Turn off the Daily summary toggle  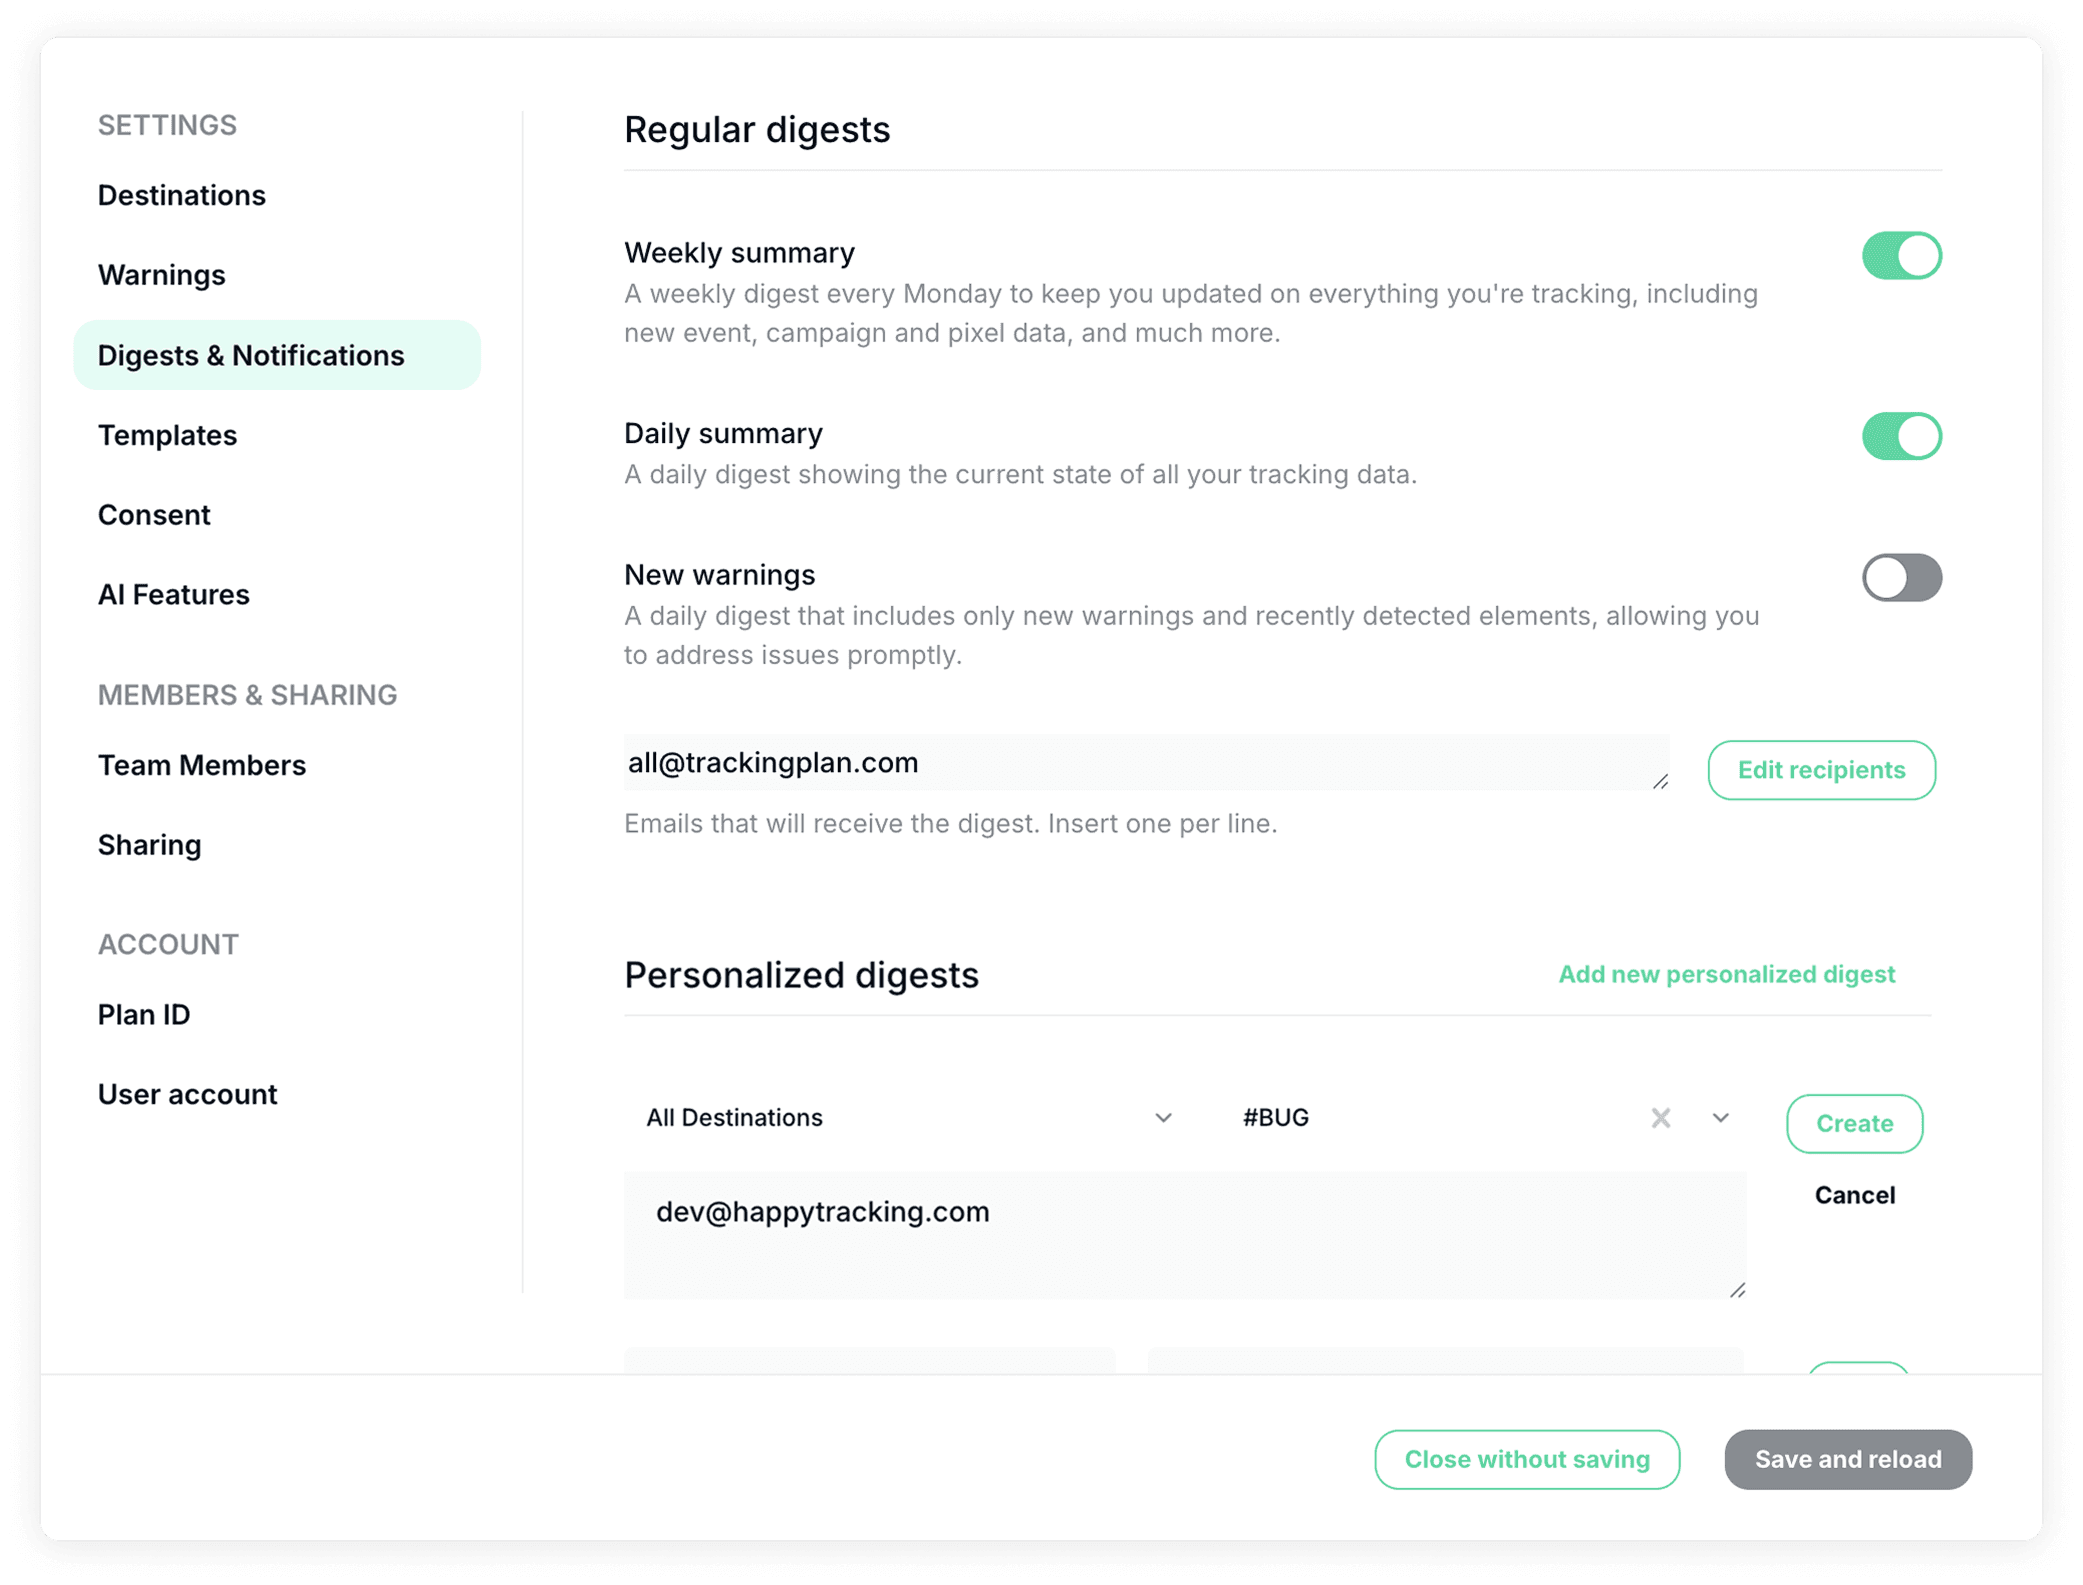click(x=1900, y=437)
